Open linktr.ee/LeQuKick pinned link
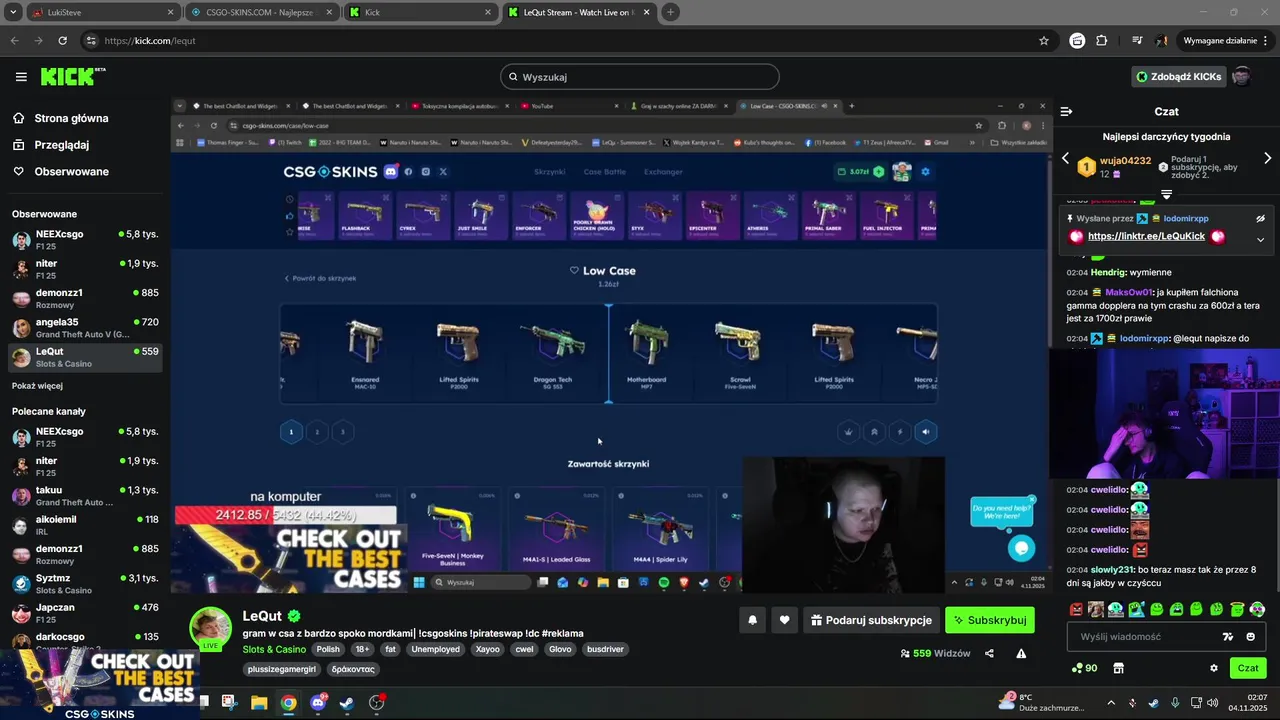Viewport: 1280px width, 720px height. pyautogui.click(x=1146, y=237)
